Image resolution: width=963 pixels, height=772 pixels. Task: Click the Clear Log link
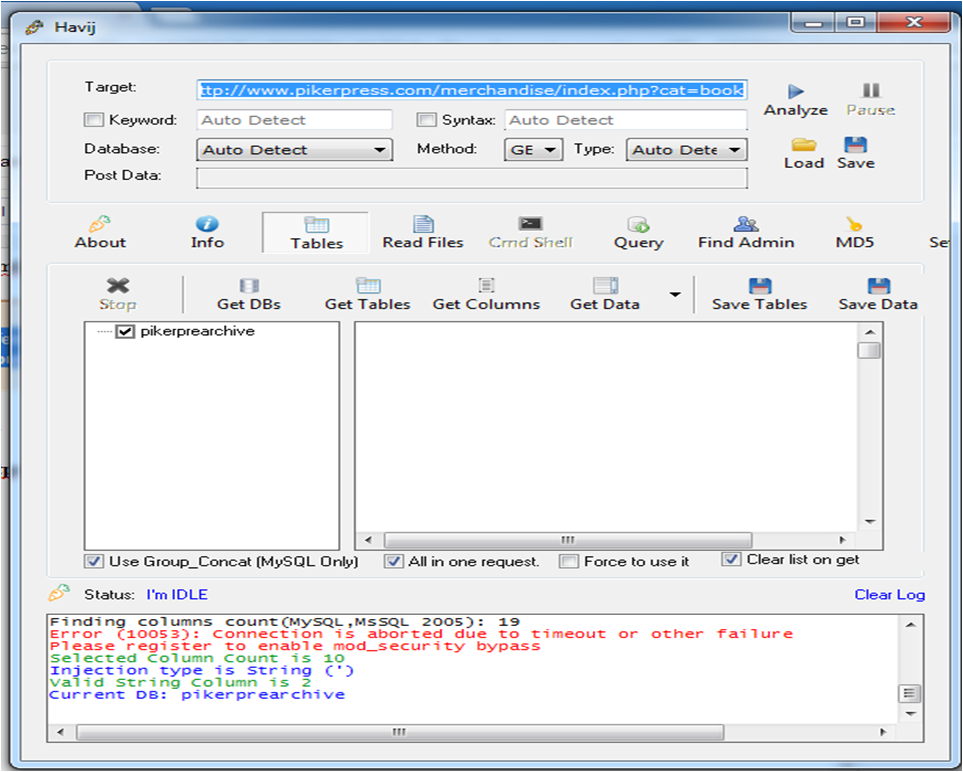[x=889, y=595]
